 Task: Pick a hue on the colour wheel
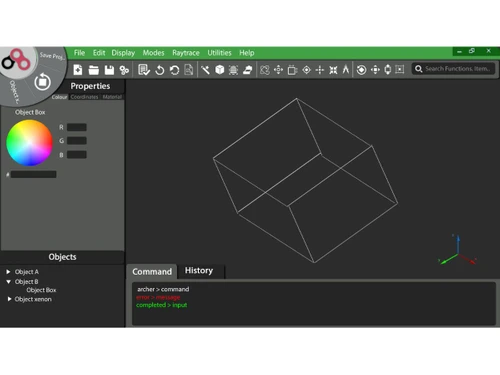tap(29, 143)
